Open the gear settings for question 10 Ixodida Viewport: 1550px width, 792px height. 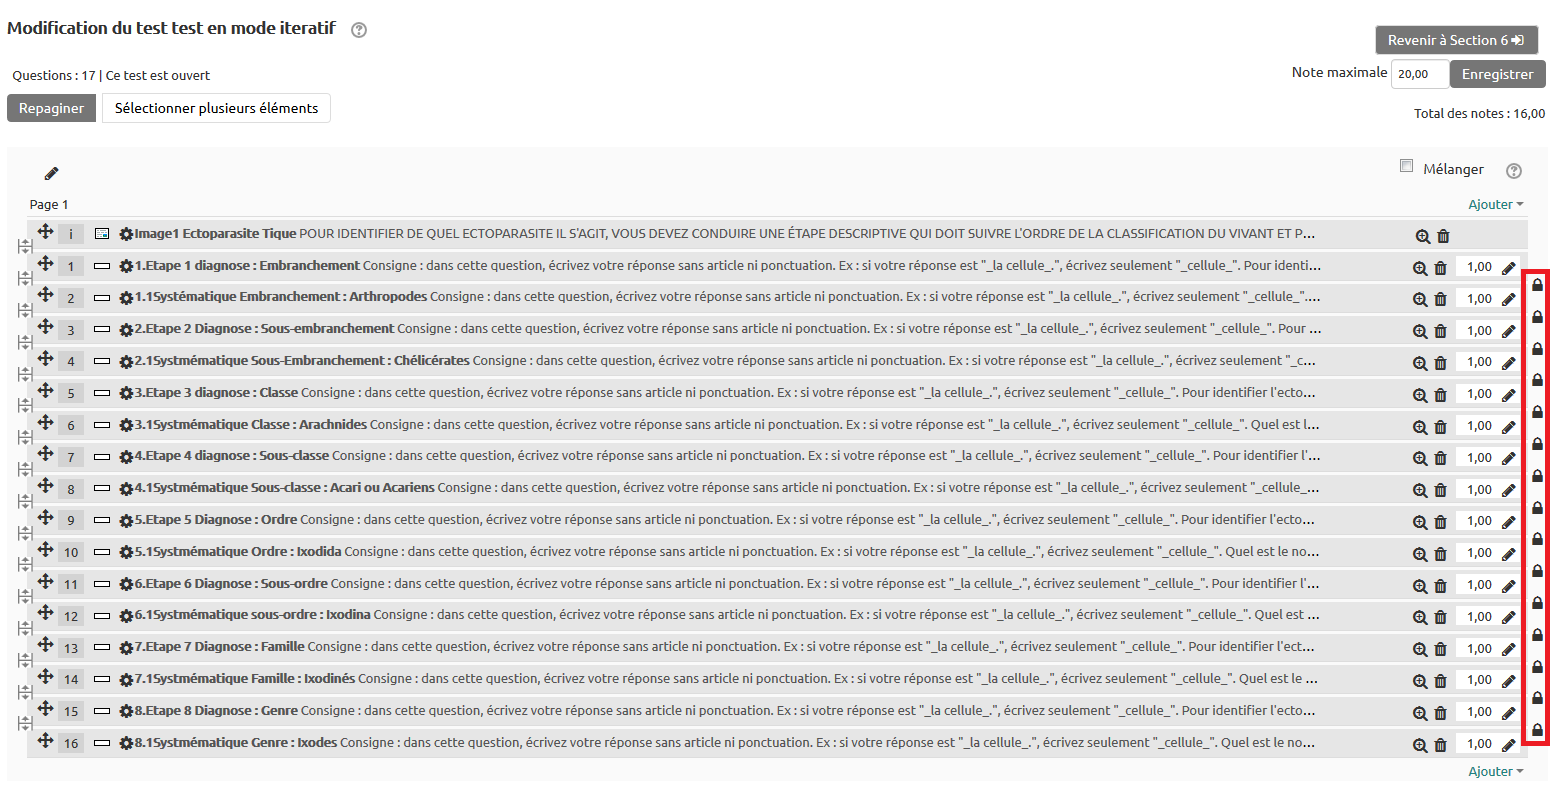pyautogui.click(x=126, y=553)
